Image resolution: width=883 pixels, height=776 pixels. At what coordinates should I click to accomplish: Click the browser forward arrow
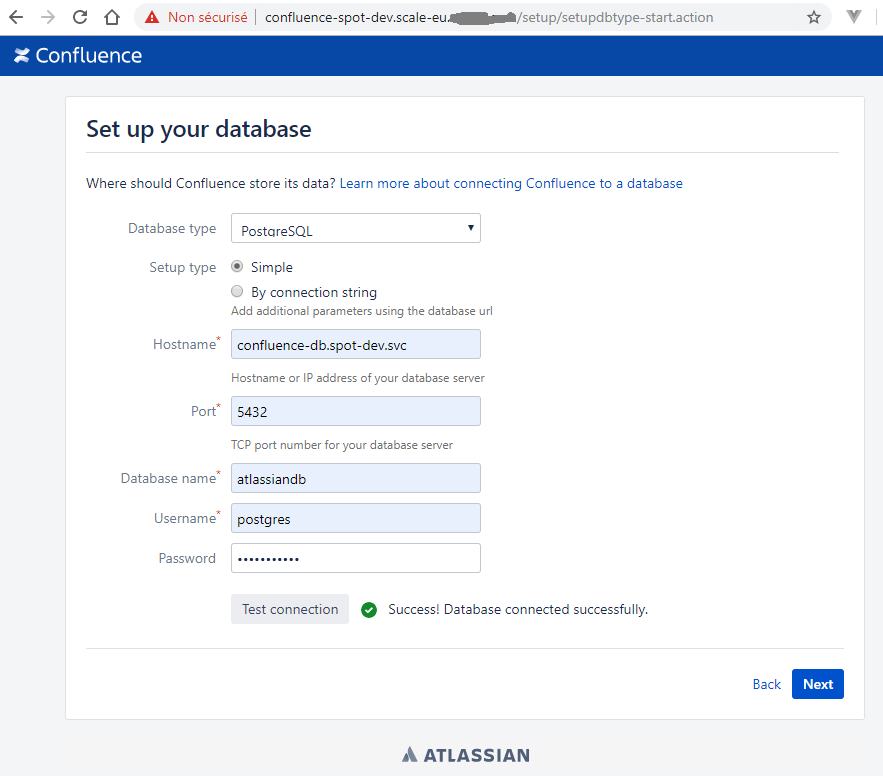point(48,17)
